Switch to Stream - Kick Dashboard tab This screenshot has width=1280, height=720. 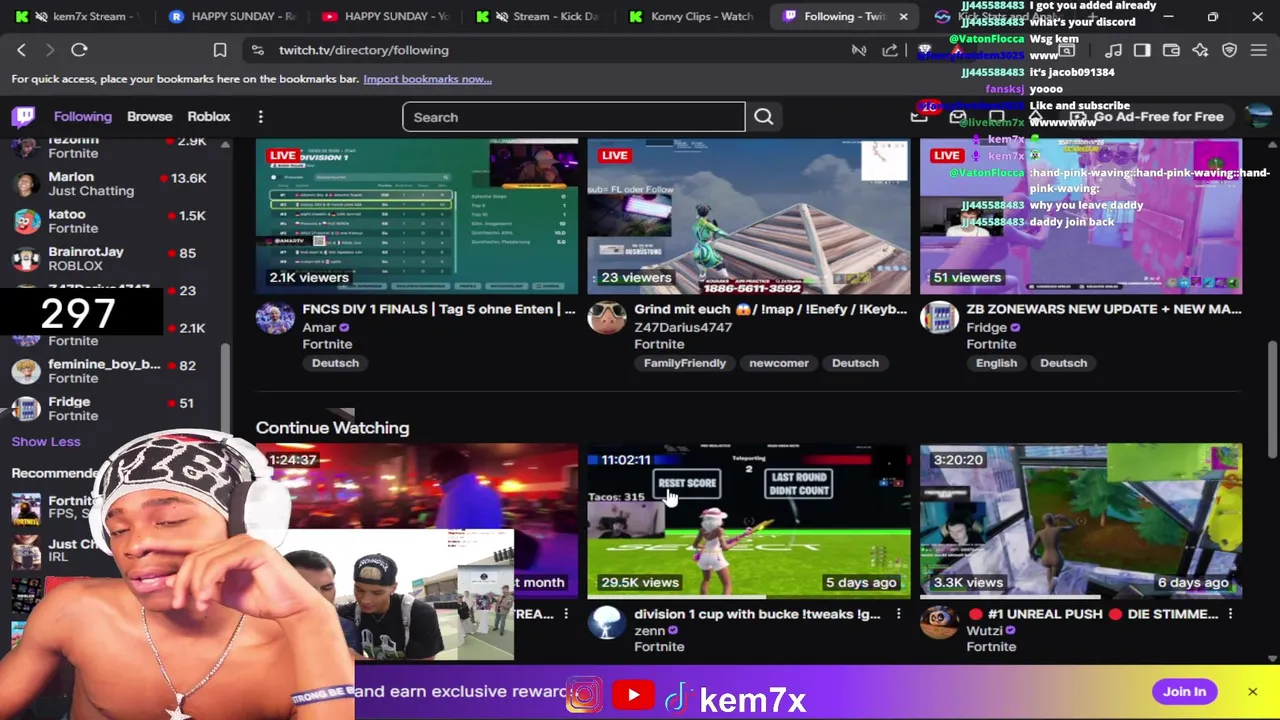540,16
